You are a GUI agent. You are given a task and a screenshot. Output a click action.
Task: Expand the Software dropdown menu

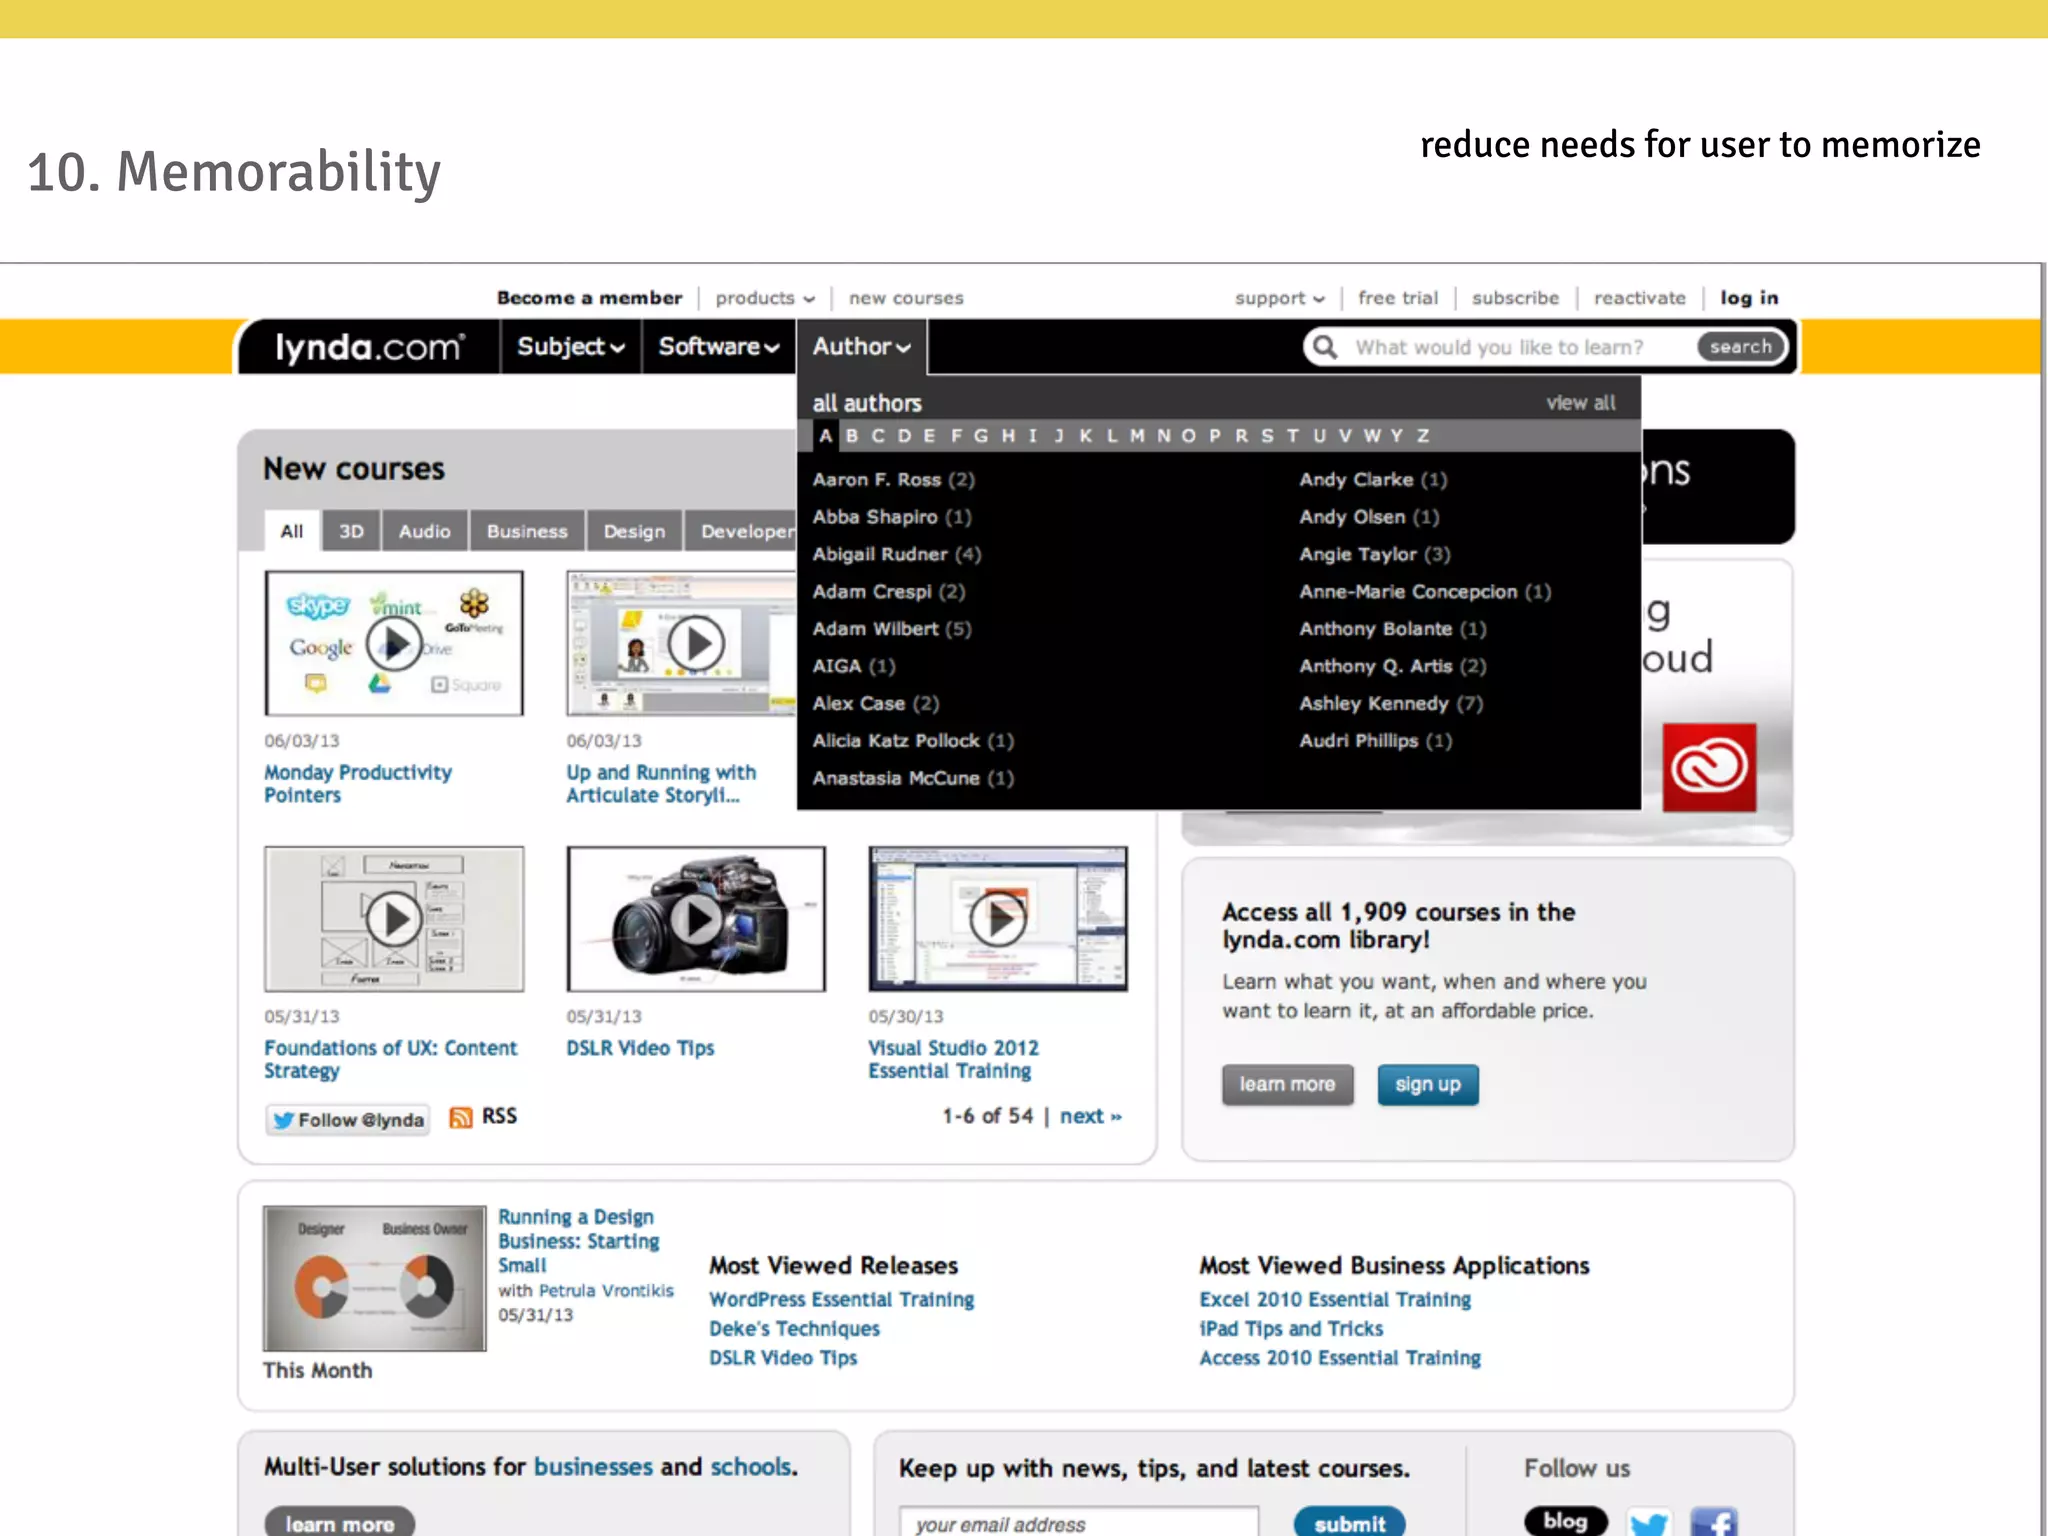coord(718,347)
